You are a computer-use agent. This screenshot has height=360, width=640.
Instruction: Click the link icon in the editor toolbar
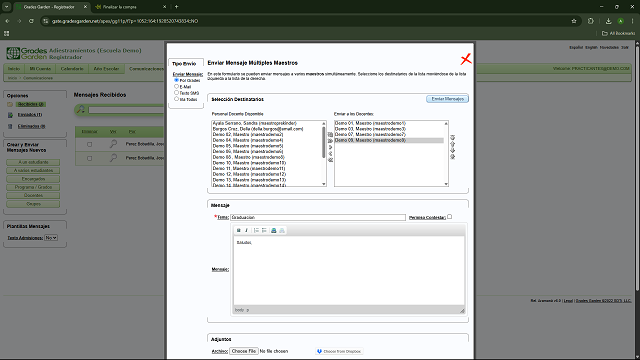tap(274, 231)
